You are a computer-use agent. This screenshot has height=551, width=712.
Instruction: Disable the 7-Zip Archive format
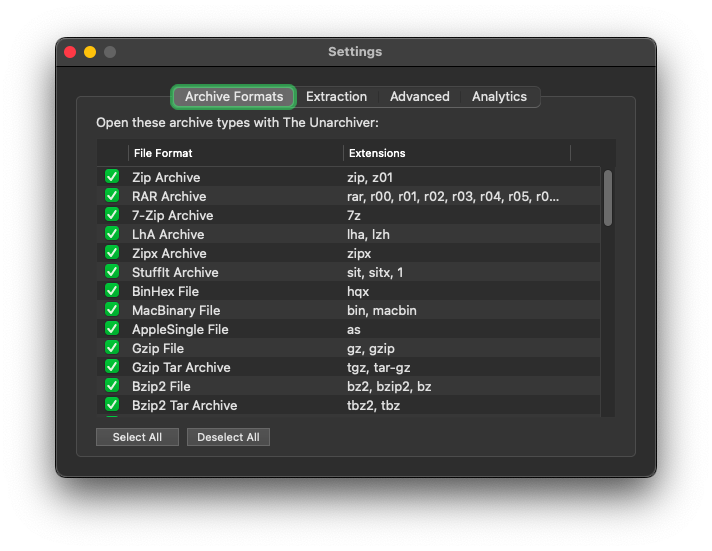pyautogui.click(x=112, y=215)
